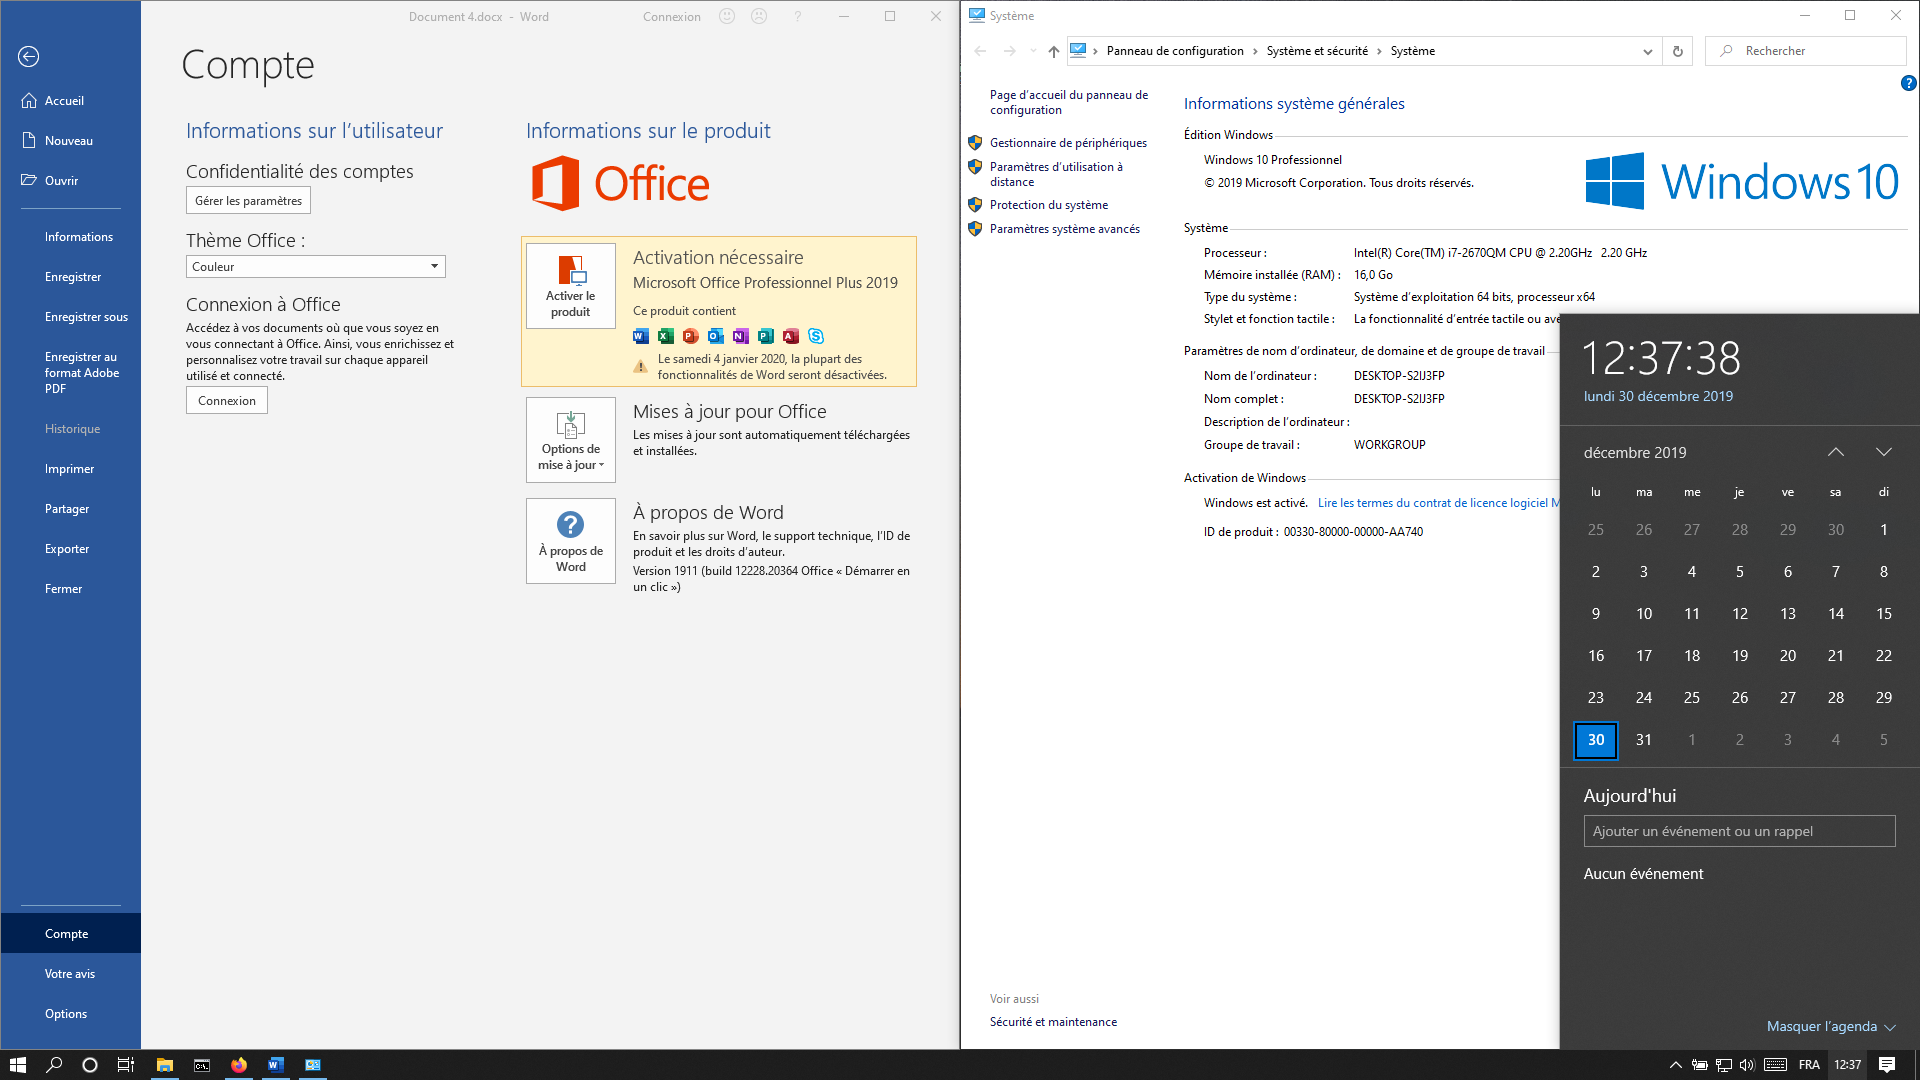1920x1080 pixels.
Task: Click the Windows Start button
Action: click(18, 1065)
